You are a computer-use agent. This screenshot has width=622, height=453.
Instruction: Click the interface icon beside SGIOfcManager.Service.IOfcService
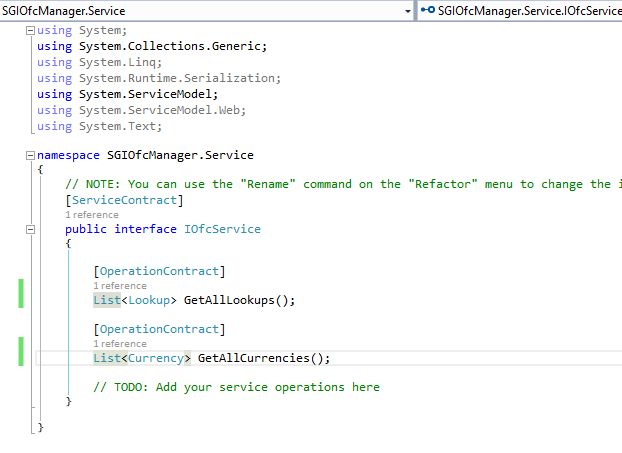(x=428, y=10)
